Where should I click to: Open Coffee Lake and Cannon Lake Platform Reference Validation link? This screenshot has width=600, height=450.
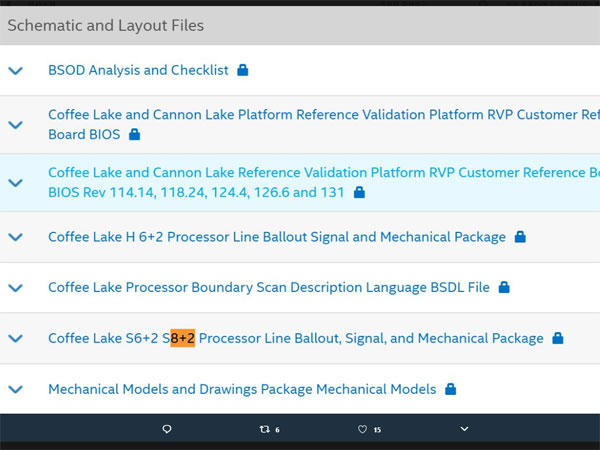[324, 124]
